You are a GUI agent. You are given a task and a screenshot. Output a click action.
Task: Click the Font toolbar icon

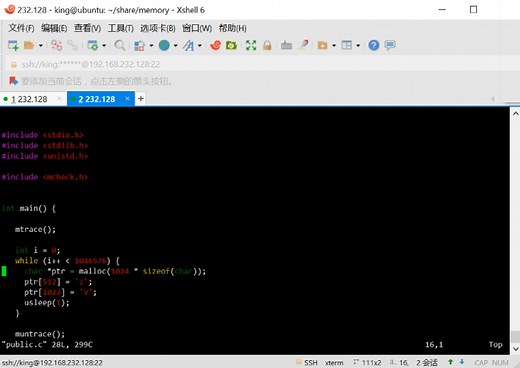point(188,45)
